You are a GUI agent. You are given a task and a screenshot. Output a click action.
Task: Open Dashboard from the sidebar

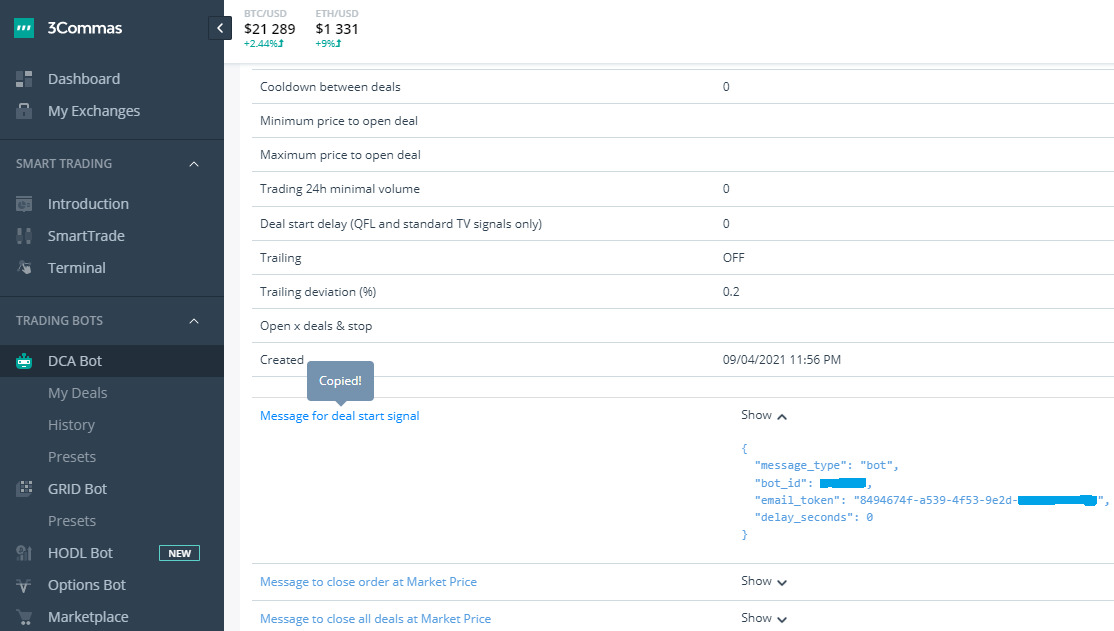click(84, 79)
